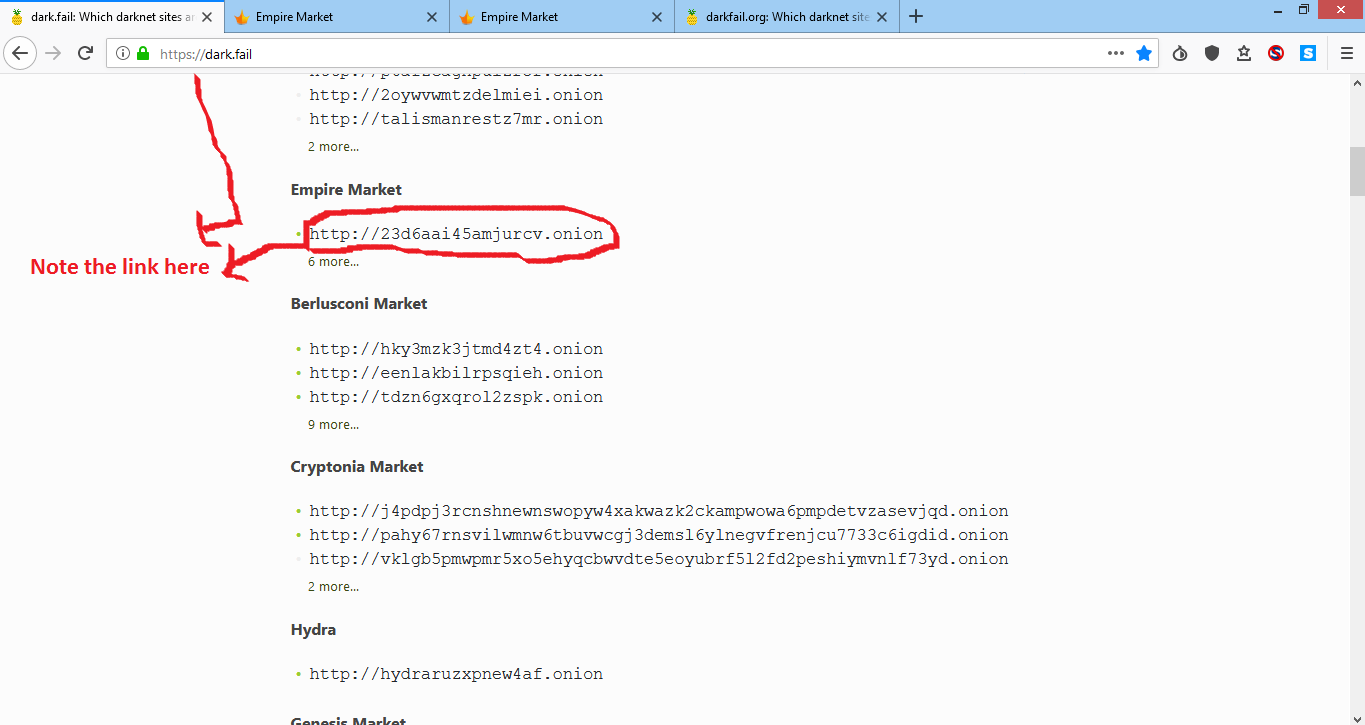Click the https://dark.fail address bar
Screen dimensions: 1365x725
coord(630,54)
